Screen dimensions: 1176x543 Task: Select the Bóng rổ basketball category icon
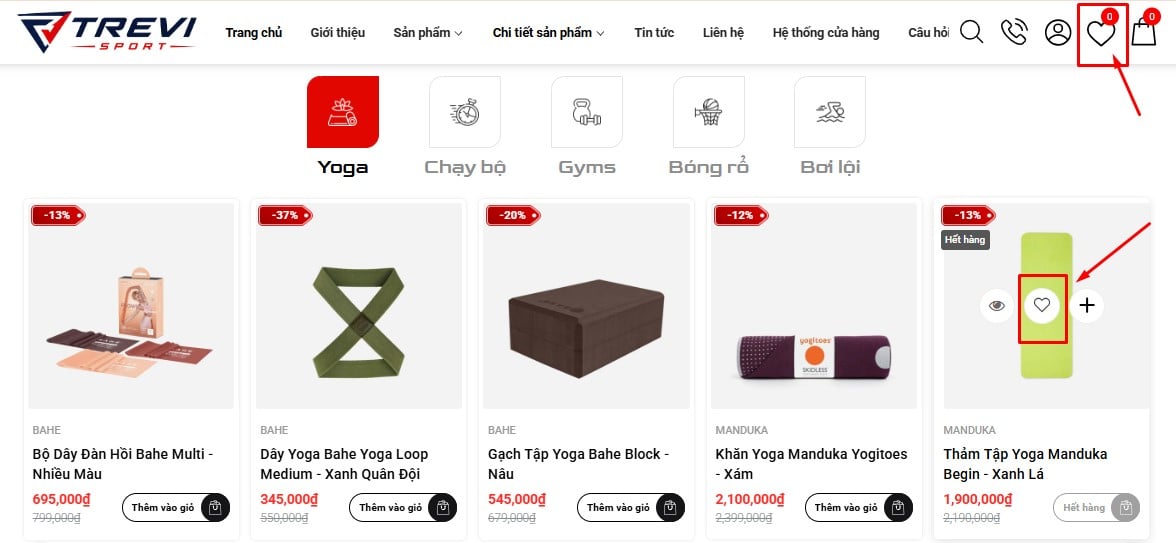[x=709, y=112]
